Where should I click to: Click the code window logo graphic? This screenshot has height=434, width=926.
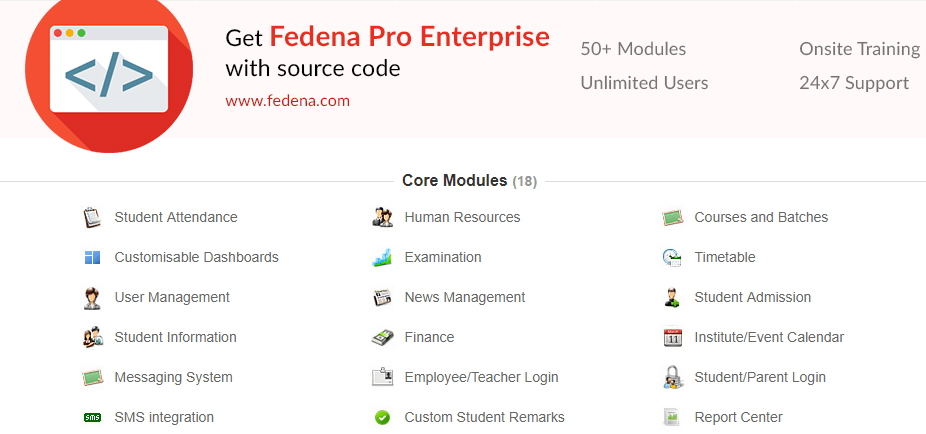point(109,71)
